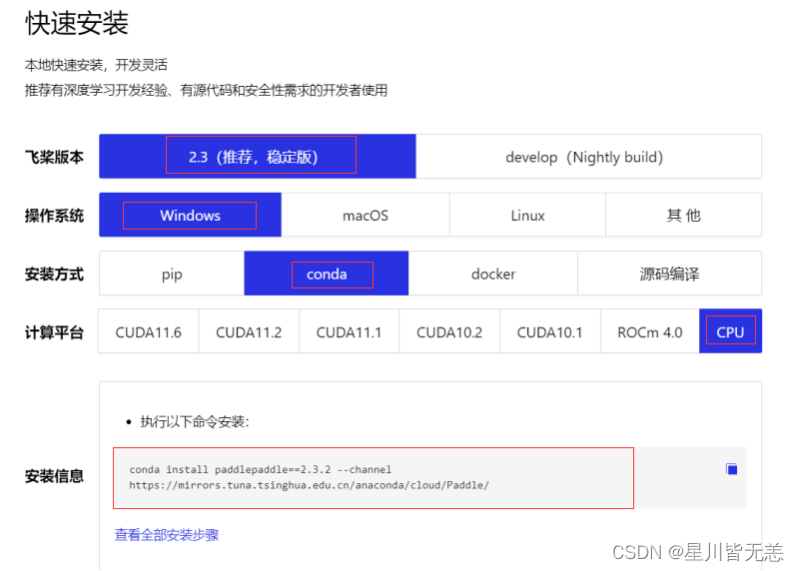
Task: Select conda installation method
Action: [326, 274]
